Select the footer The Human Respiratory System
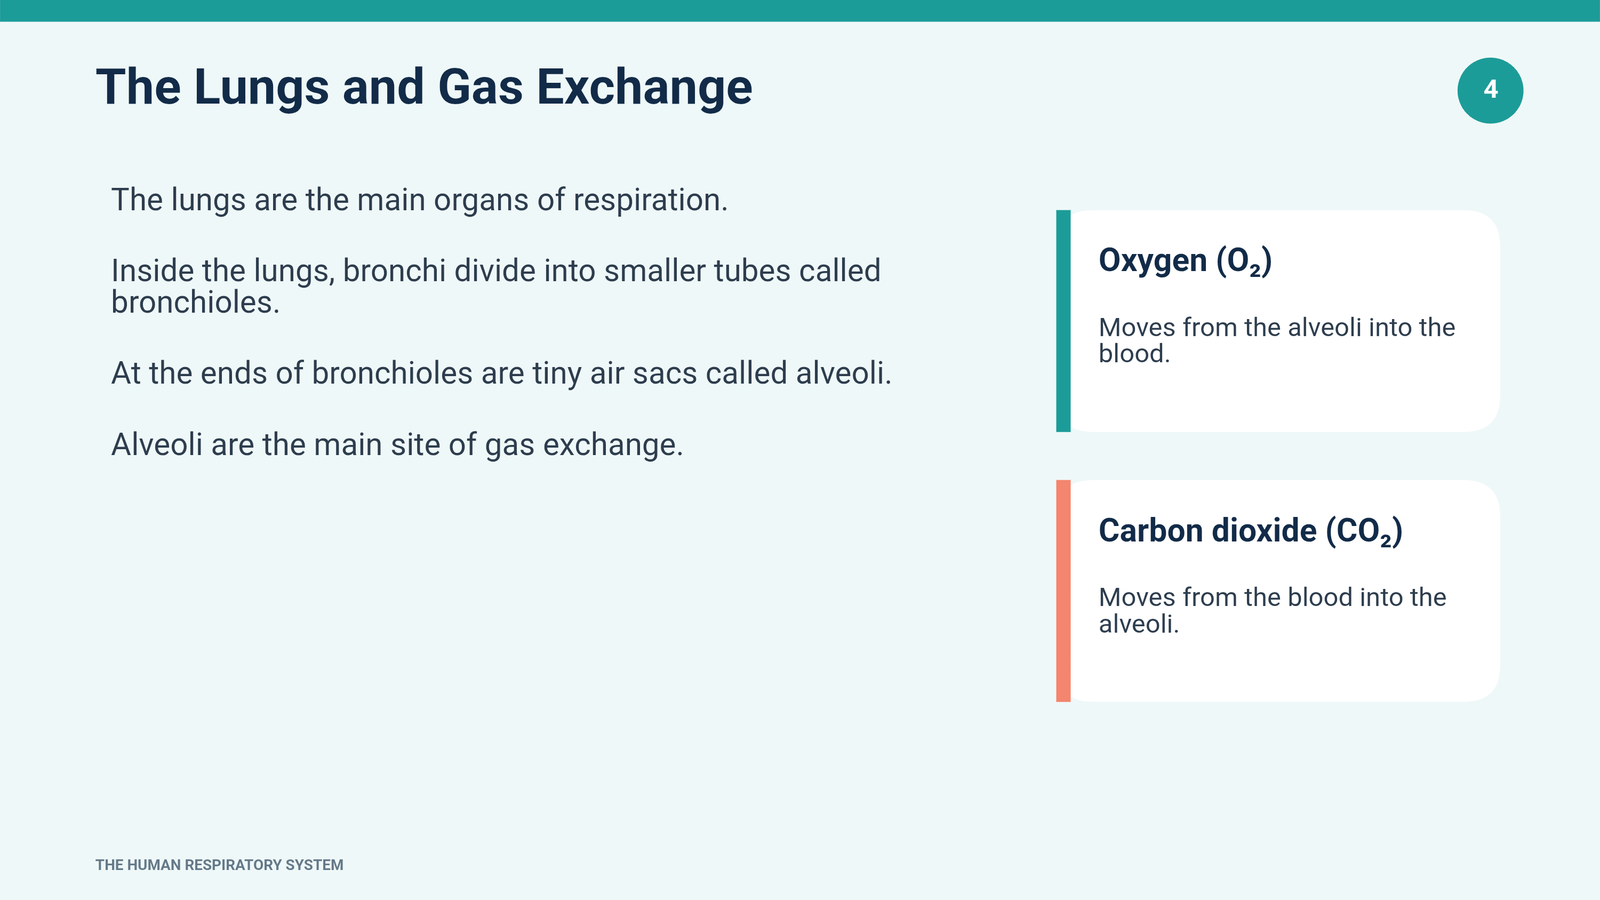Image resolution: width=1600 pixels, height=900 pixels. 219,865
